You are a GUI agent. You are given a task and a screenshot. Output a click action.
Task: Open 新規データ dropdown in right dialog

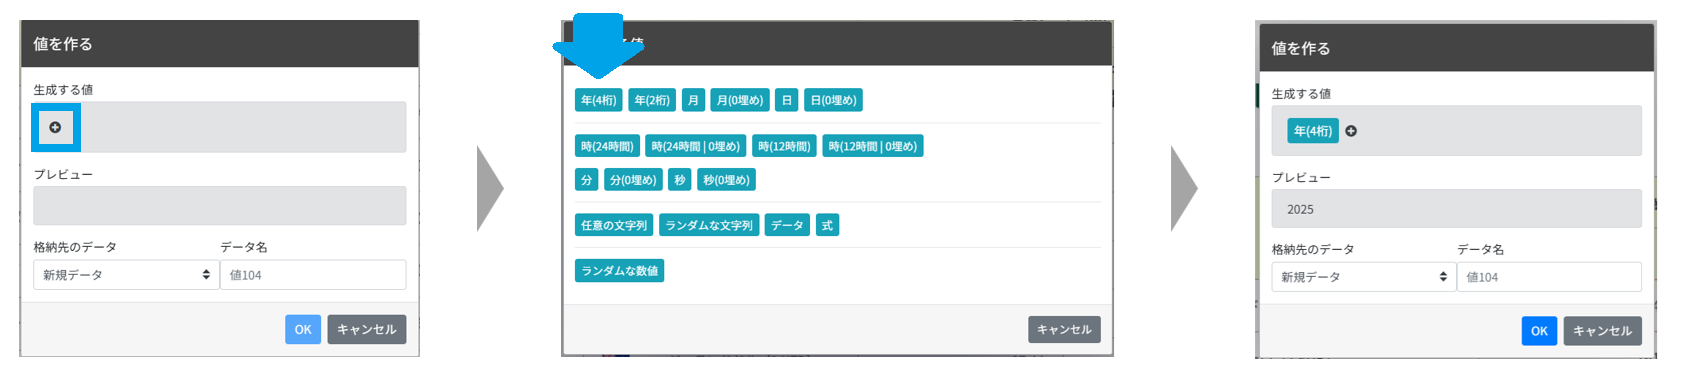(1364, 277)
